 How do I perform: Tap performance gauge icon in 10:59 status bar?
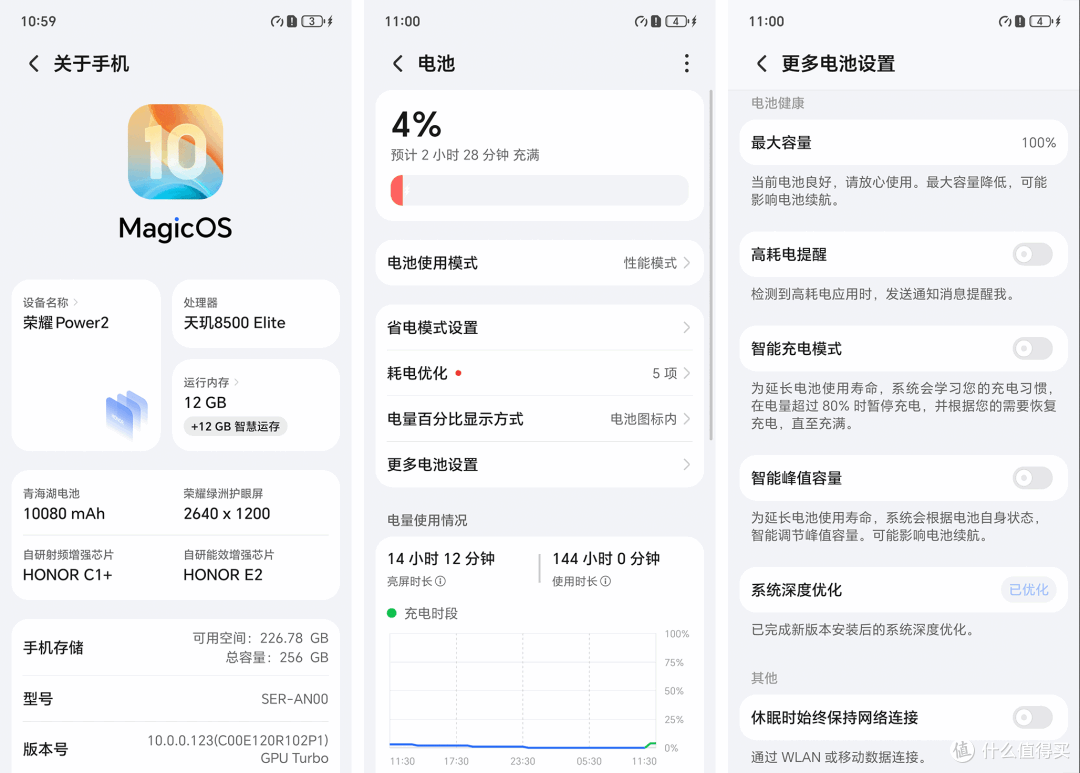pyautogui.click(x=277, y=21)
